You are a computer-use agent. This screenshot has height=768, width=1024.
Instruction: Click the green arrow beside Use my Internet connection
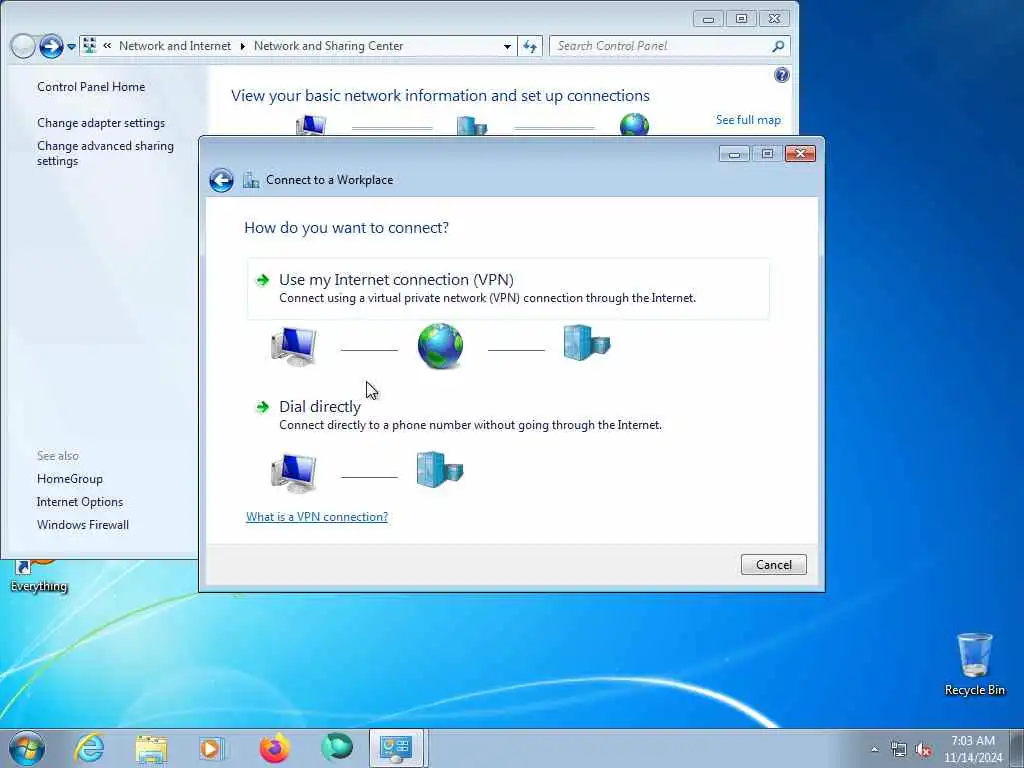point(263,280)
